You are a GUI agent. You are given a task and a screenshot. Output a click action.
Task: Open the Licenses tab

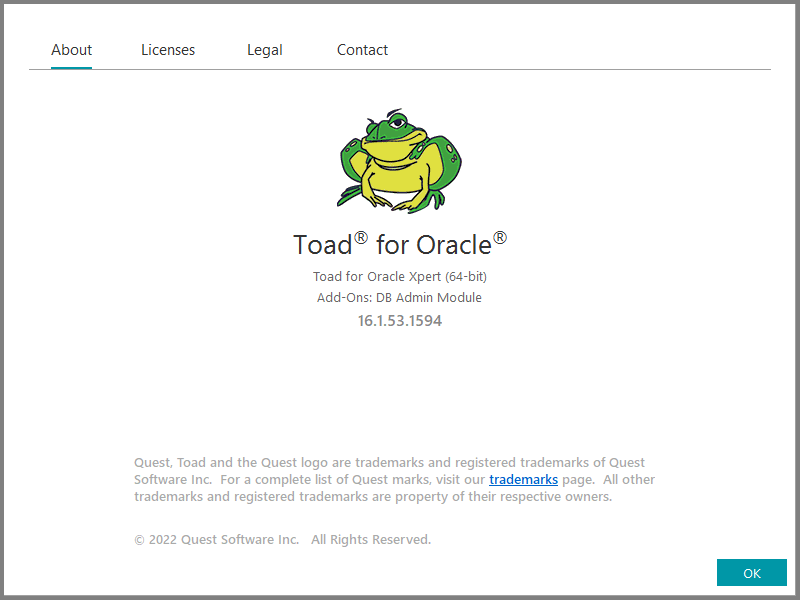tap(168, 50)
